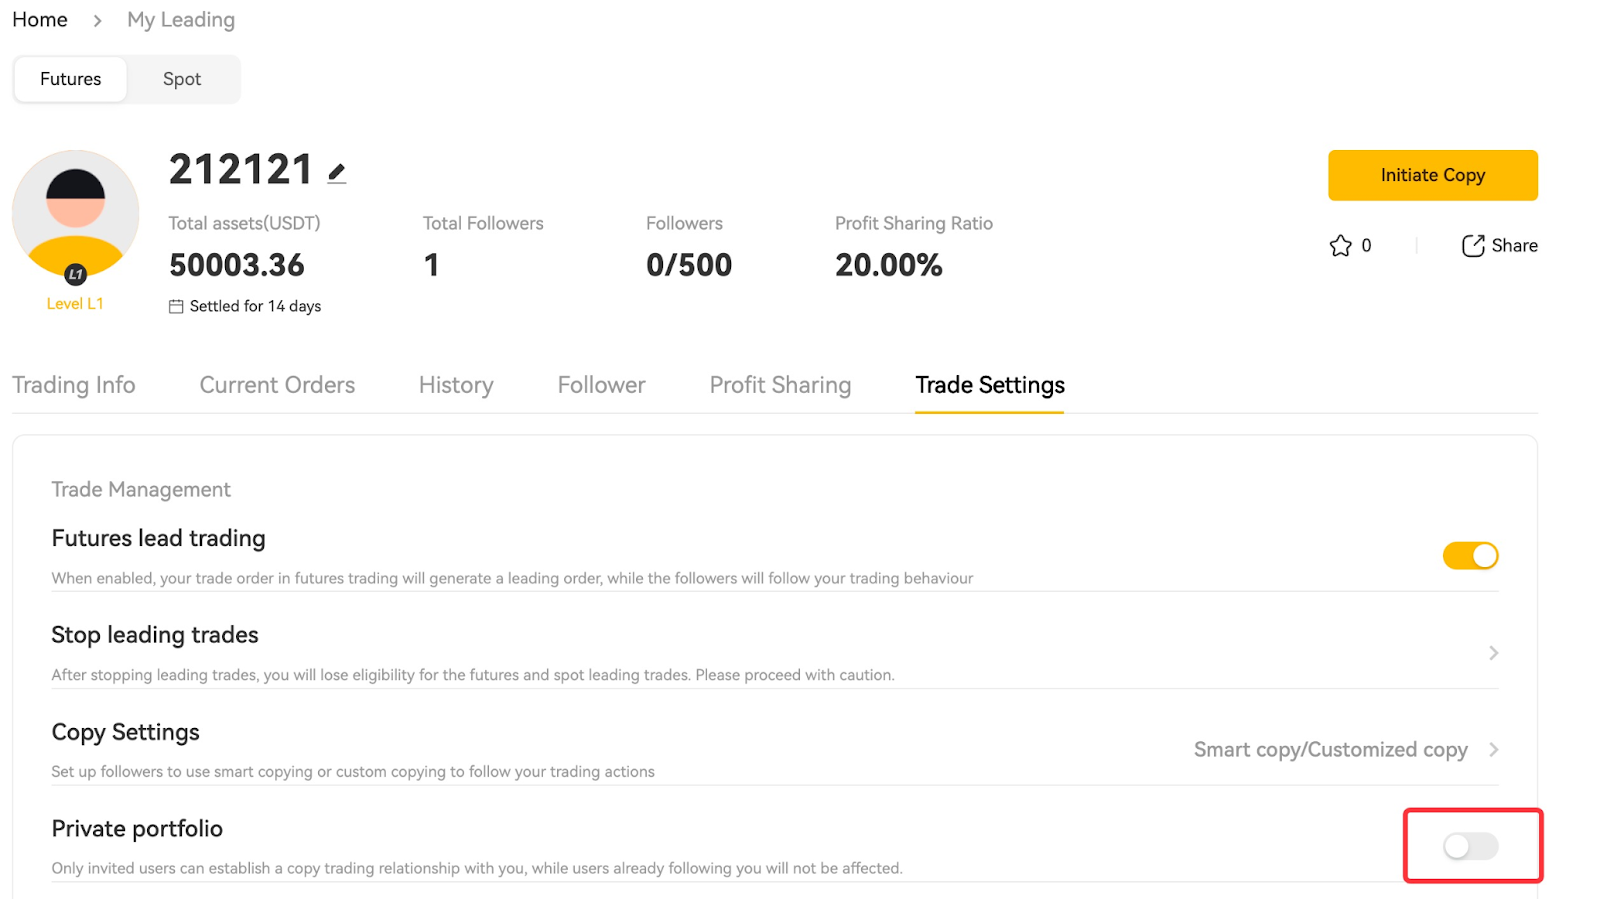The width and height of the screenshot is (1600, 899).
Task: Navigate to Home in the breadcrumb
Action: [40, 20]
